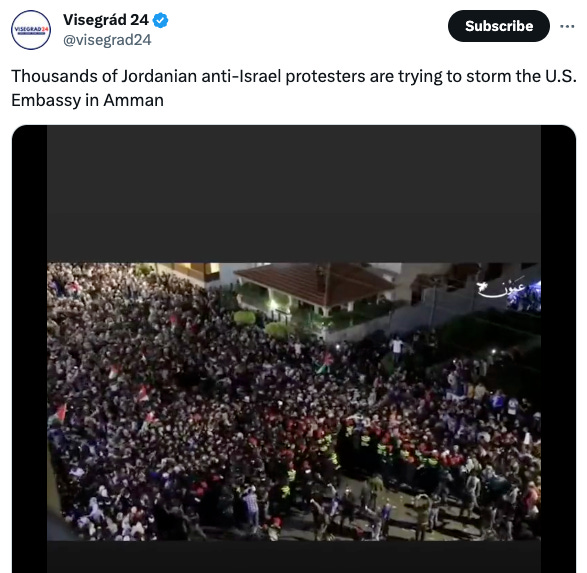Click the waving flag near crowd center
Viewport: 587px width, 573px height.
click(325, 363)
